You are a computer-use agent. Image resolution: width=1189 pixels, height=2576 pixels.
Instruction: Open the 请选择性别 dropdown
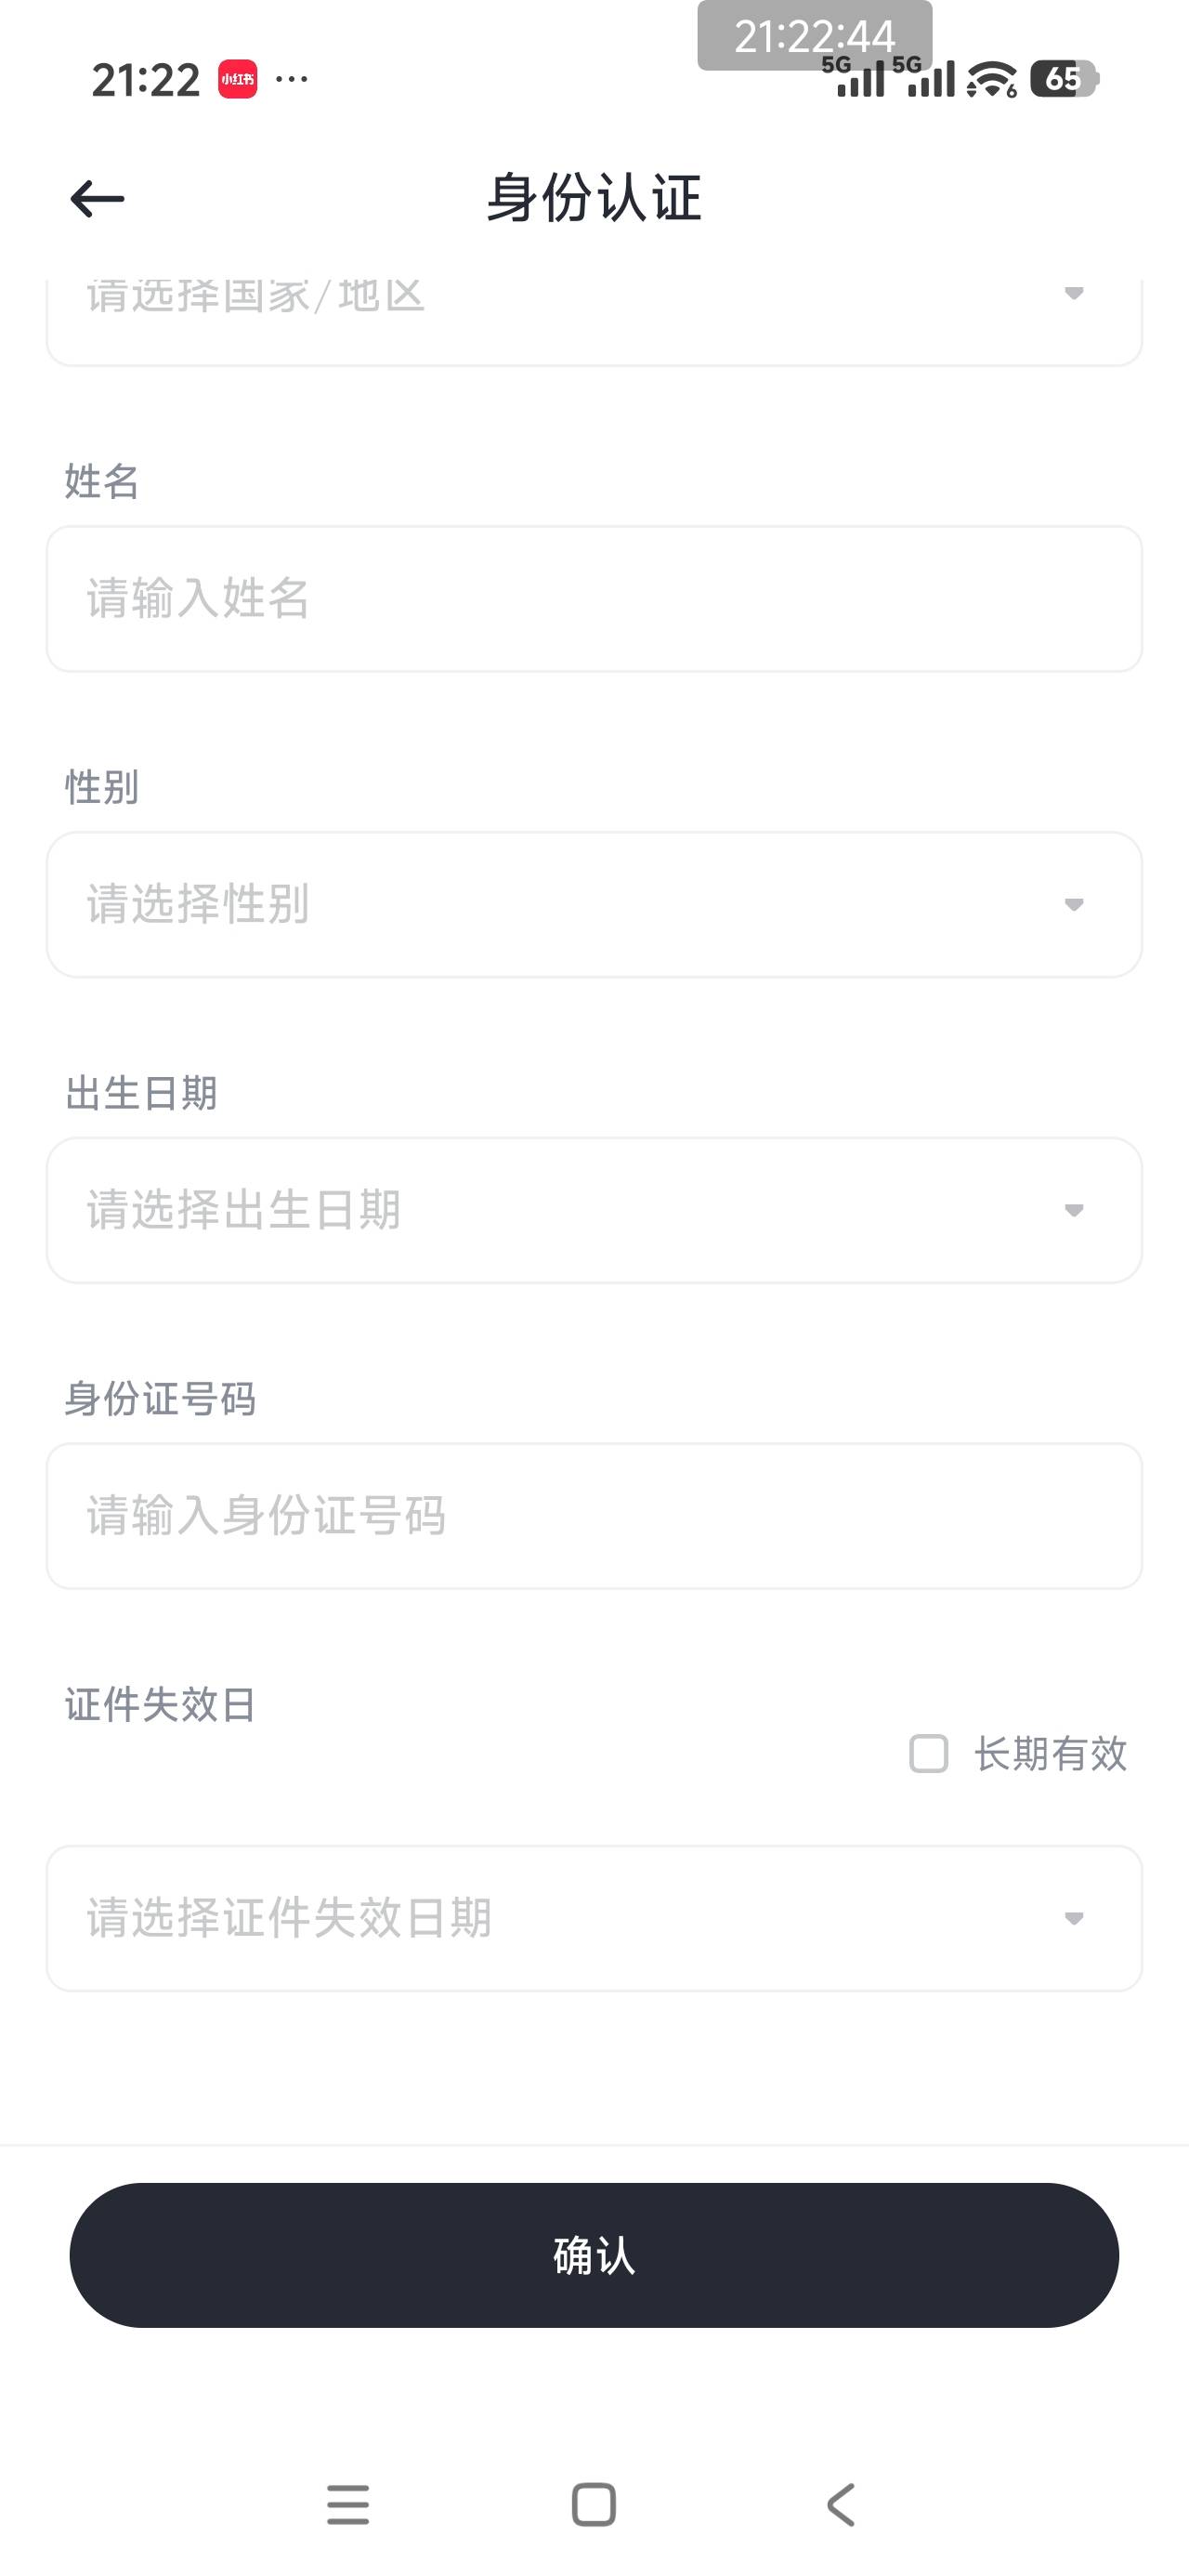point(594,904)
